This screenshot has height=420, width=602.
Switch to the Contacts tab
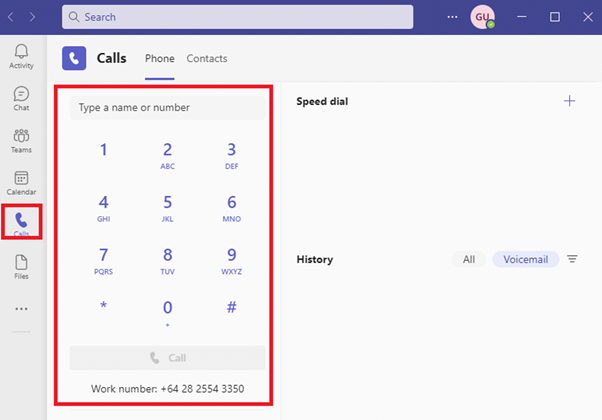point(206,59)
